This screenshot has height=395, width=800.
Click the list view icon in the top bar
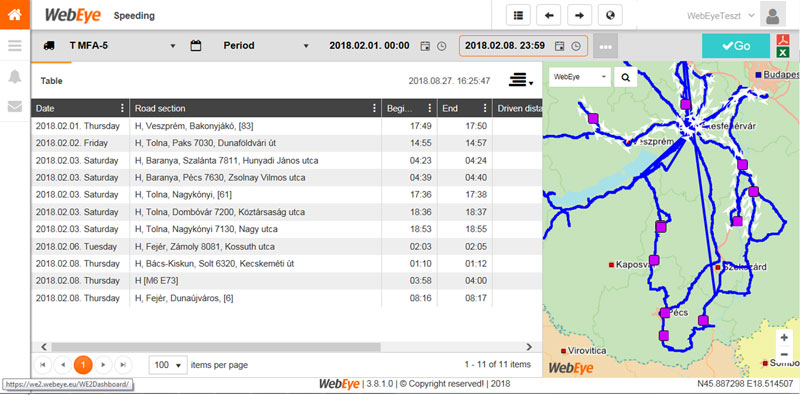click(x=518, y=15)
